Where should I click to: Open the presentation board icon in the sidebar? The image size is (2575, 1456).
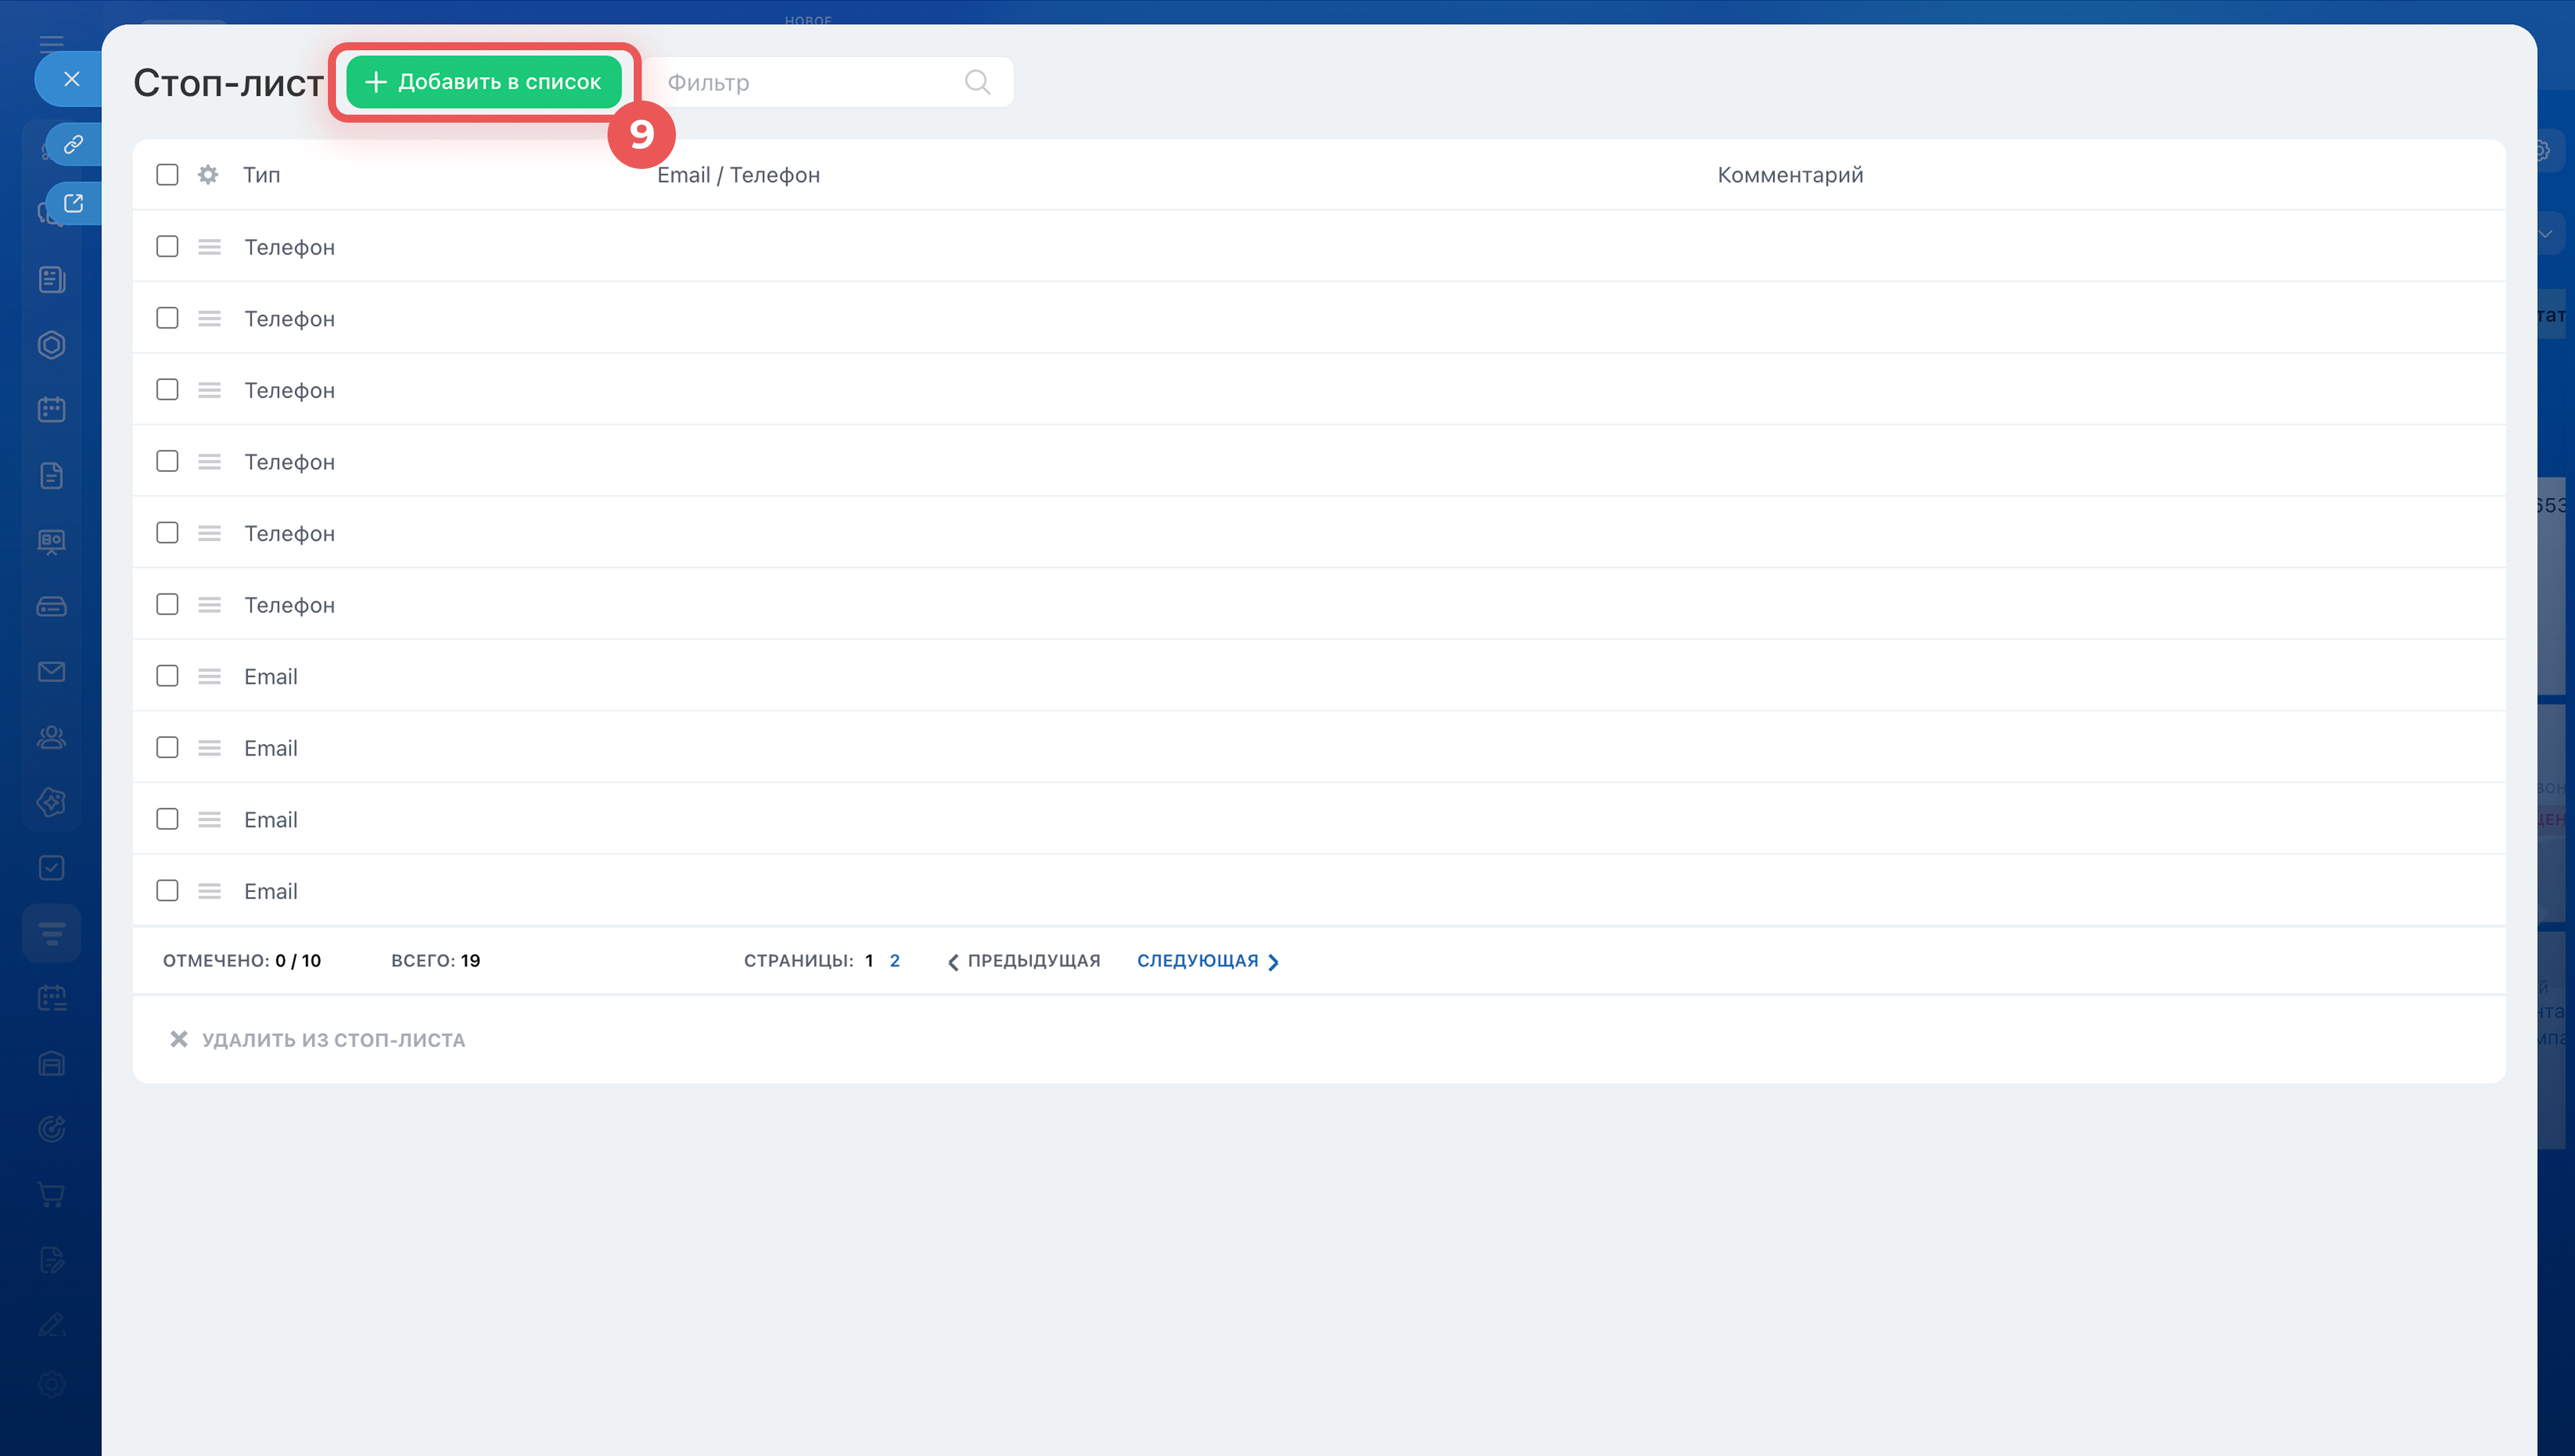(x=52, y=542)
